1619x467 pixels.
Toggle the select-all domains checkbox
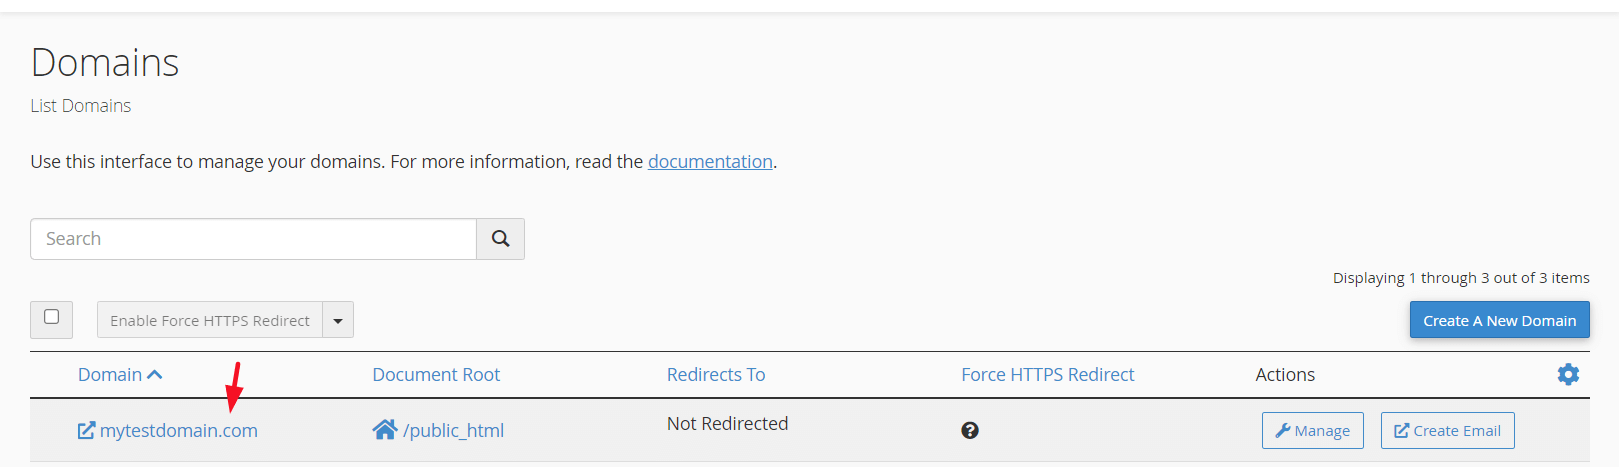point(51,317)
